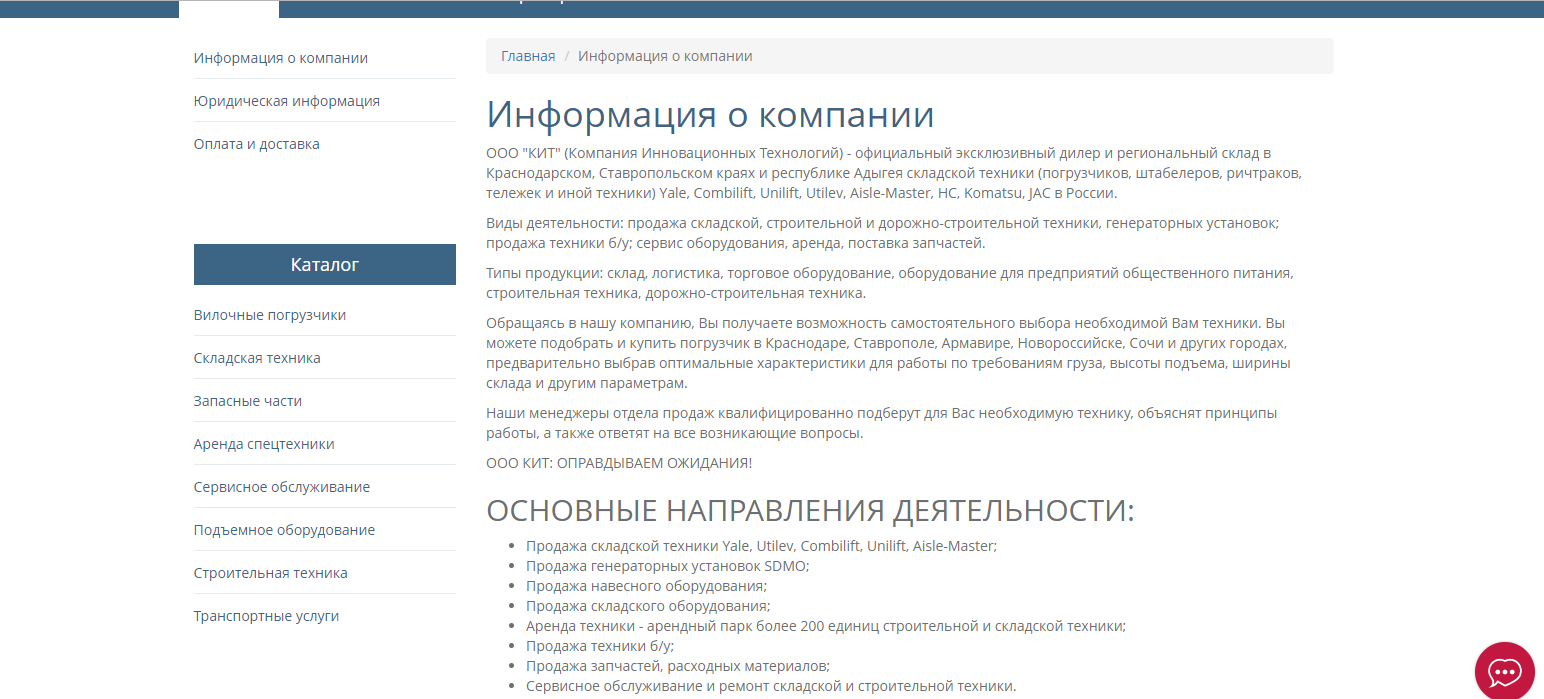Open Вилочные погрузчики catalog section
This screenshot has width=1544, height=699.
[270, 315]
